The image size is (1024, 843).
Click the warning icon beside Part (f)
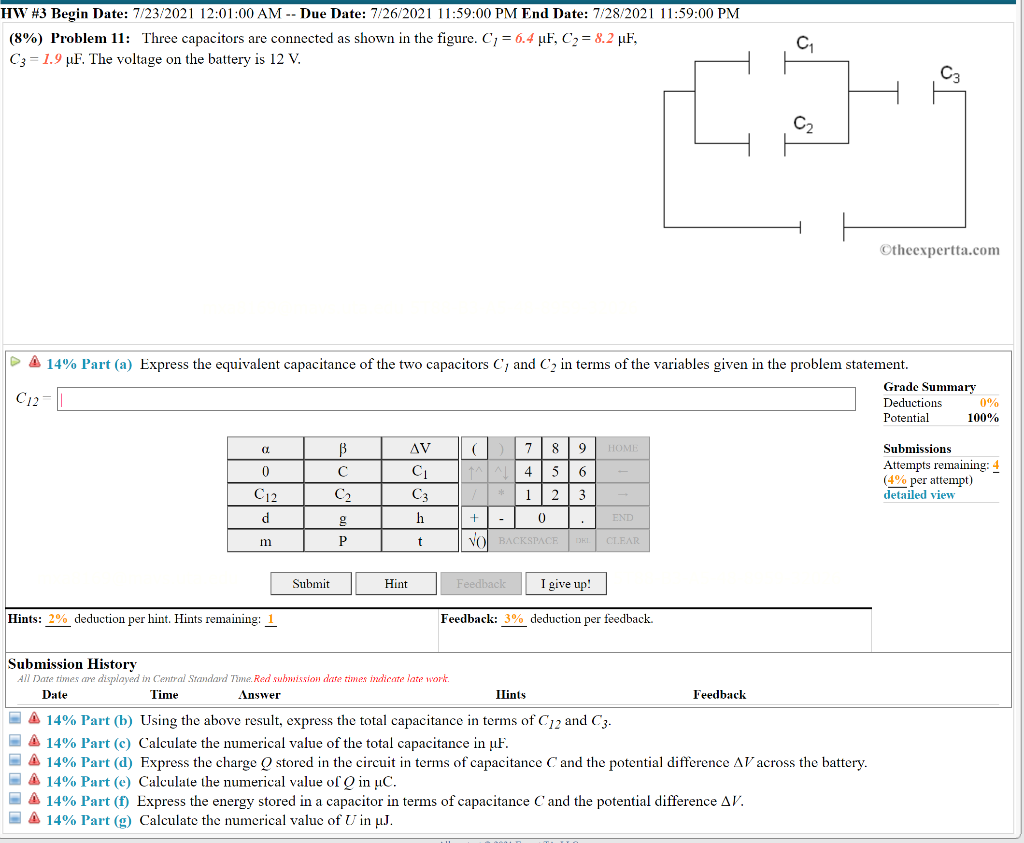pos(35,799)
